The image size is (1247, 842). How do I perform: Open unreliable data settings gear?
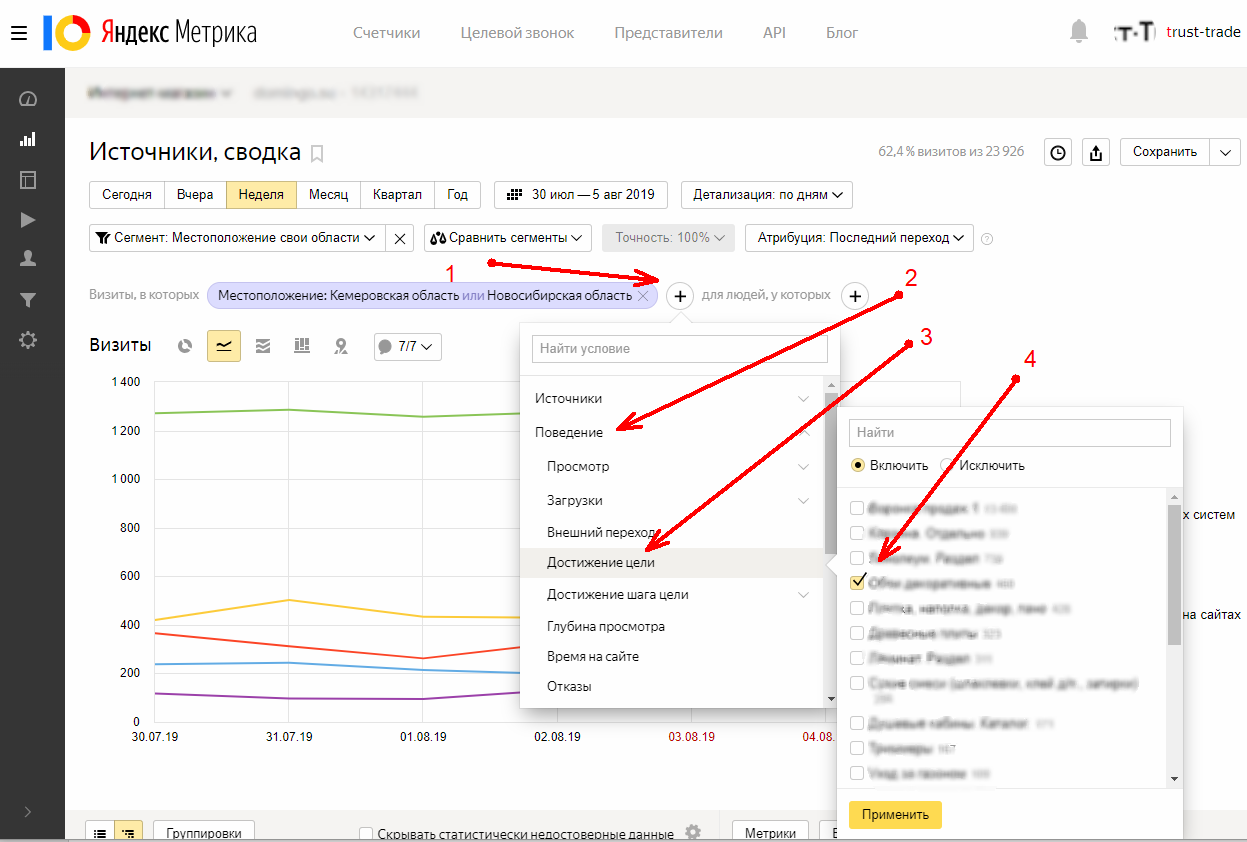(692, 832)
